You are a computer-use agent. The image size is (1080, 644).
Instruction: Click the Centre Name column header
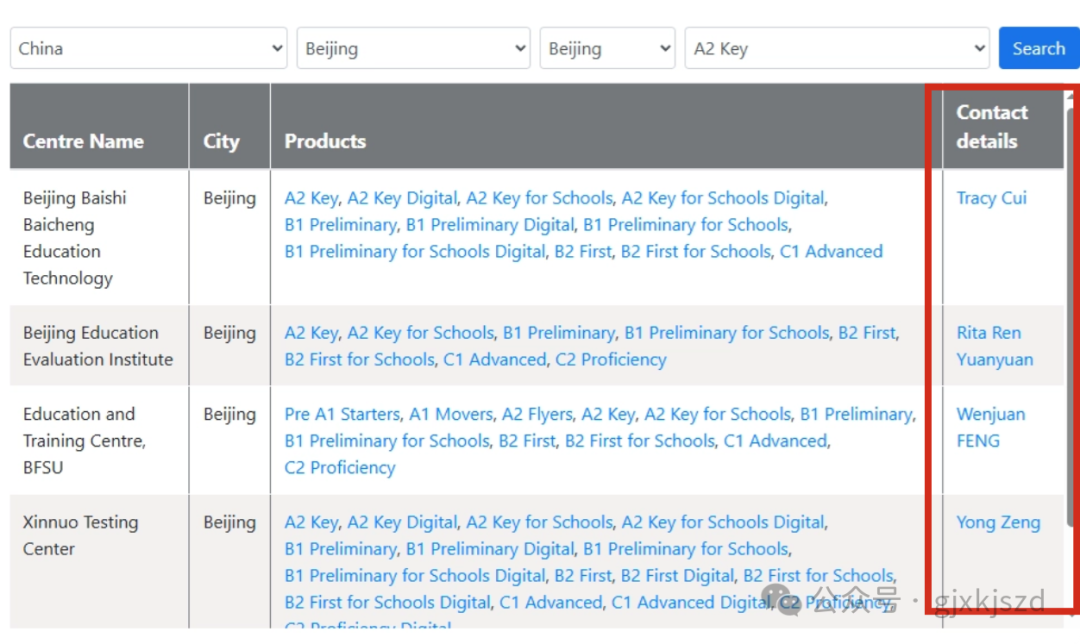point(99,127)
